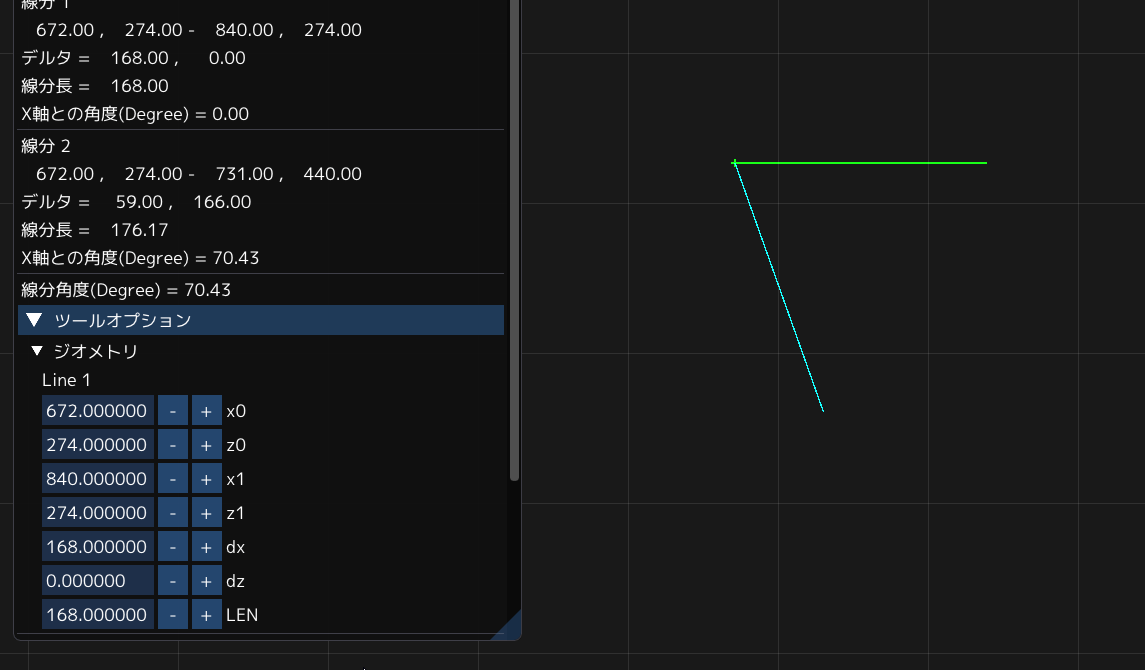
Task: Increase x0 with the plus button
Action: [207, 411]
